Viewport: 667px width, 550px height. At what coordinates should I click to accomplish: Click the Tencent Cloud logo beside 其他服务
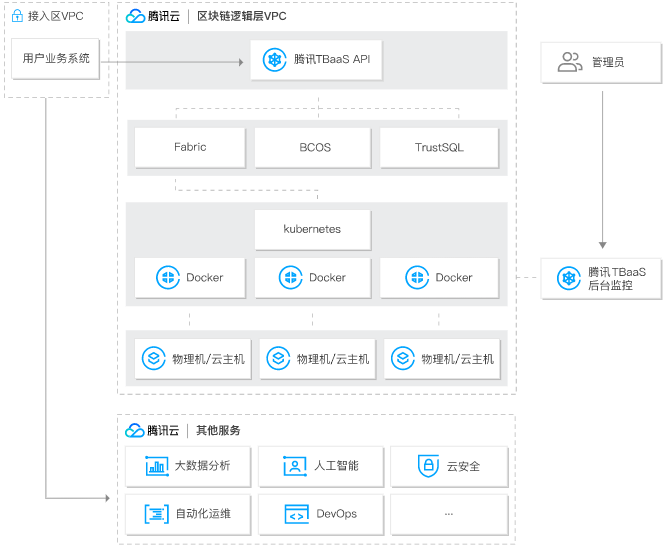(x=134, y=430)
